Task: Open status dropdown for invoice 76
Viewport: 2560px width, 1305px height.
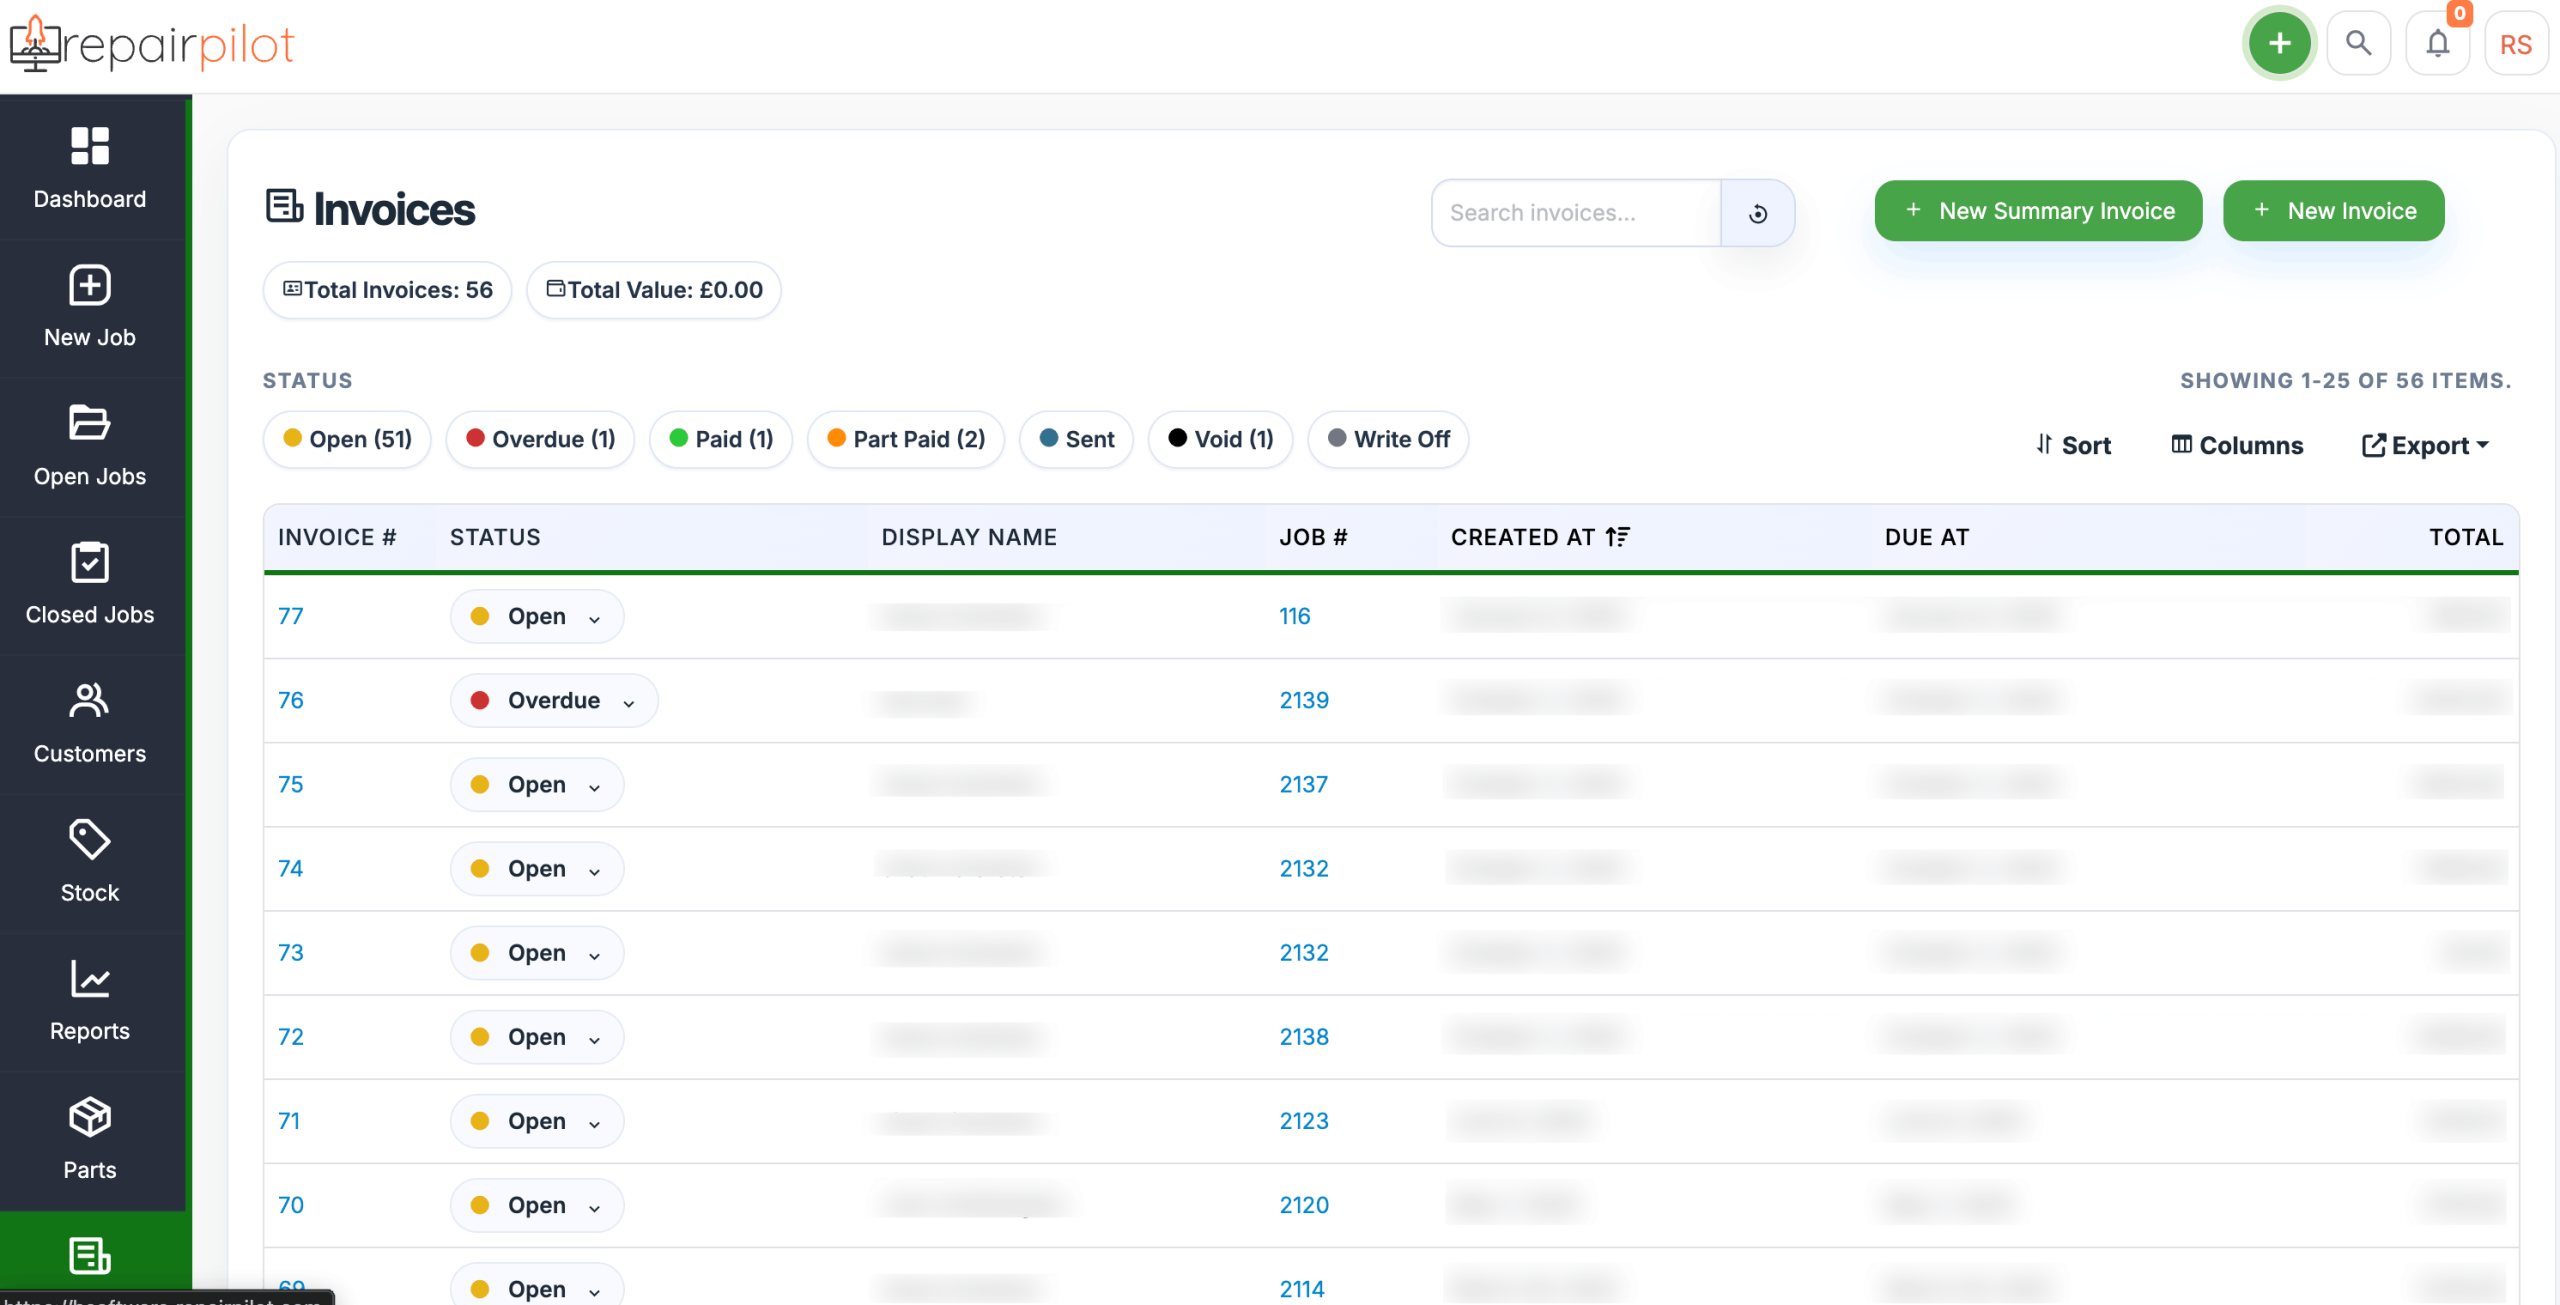Action: click(x=554, y=701)
